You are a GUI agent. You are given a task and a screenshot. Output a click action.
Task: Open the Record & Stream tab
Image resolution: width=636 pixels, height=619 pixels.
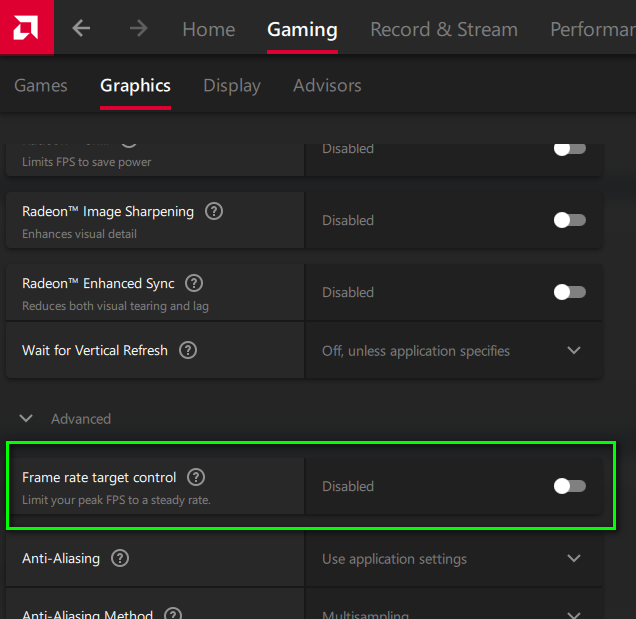444,29
